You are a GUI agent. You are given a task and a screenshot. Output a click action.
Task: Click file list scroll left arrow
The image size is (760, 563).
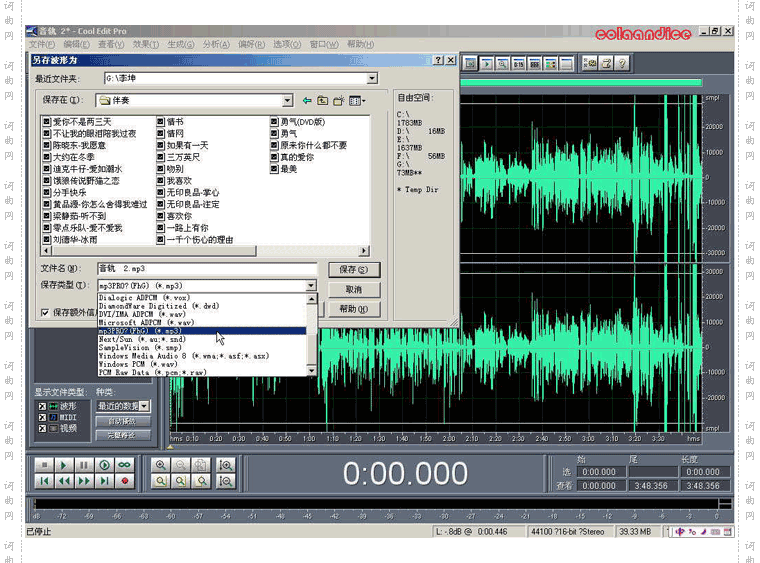[x=46, y=250]
